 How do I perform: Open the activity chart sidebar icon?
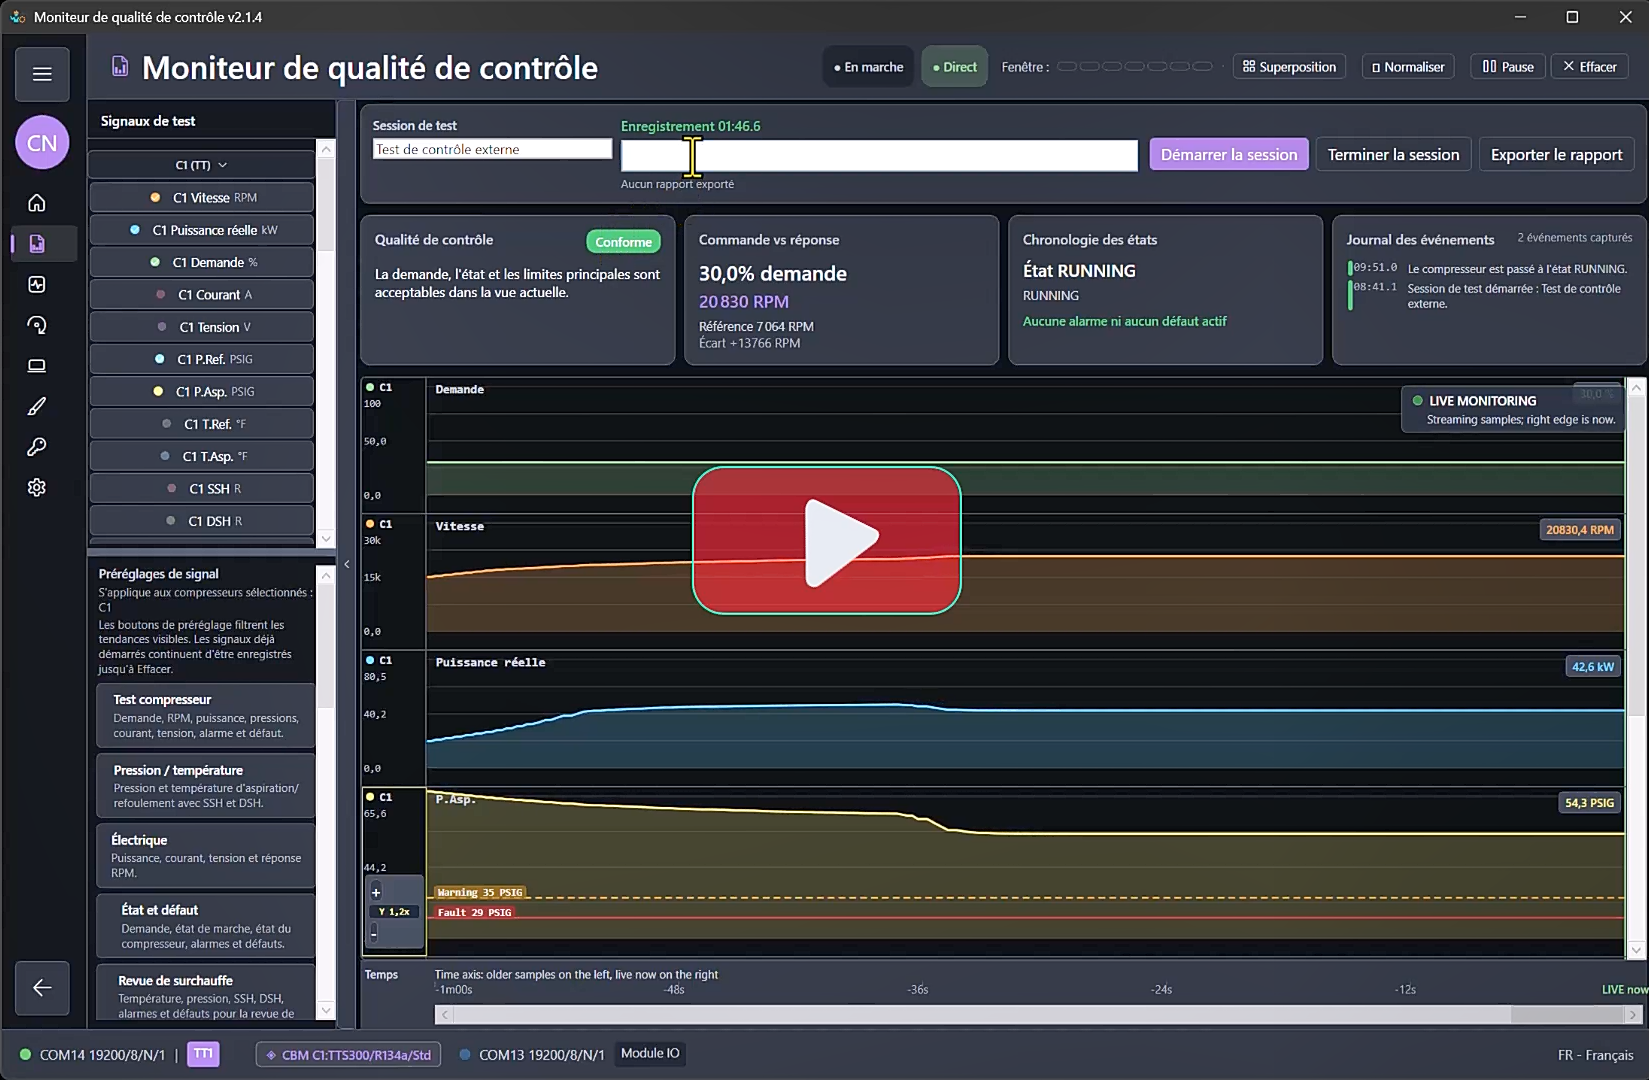point(37,284)
